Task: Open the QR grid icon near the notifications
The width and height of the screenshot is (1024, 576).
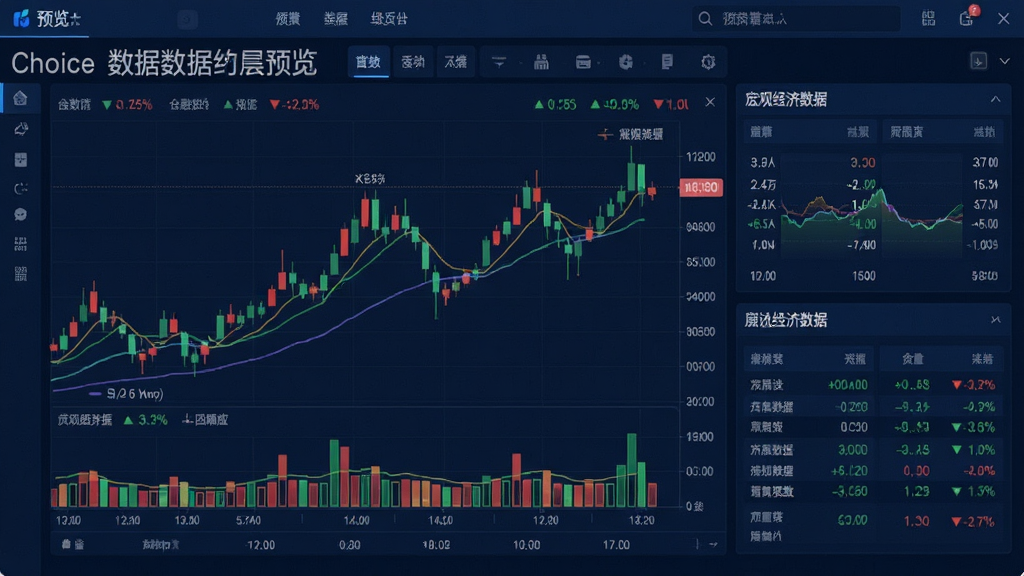Action: pyautogui.click(x=928, y=18)
